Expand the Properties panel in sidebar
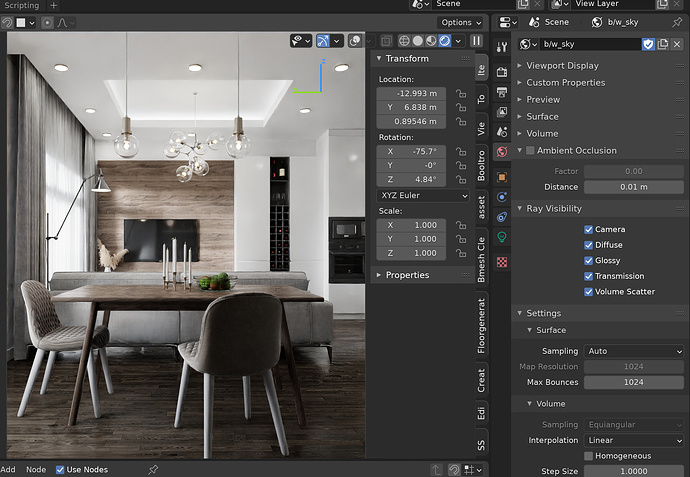 378,275
